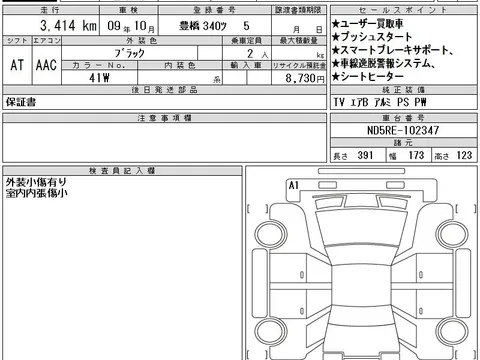480x360 pixels.
Task: Click the width value 173
Action: pyautogui.click(x=416, y=155)
